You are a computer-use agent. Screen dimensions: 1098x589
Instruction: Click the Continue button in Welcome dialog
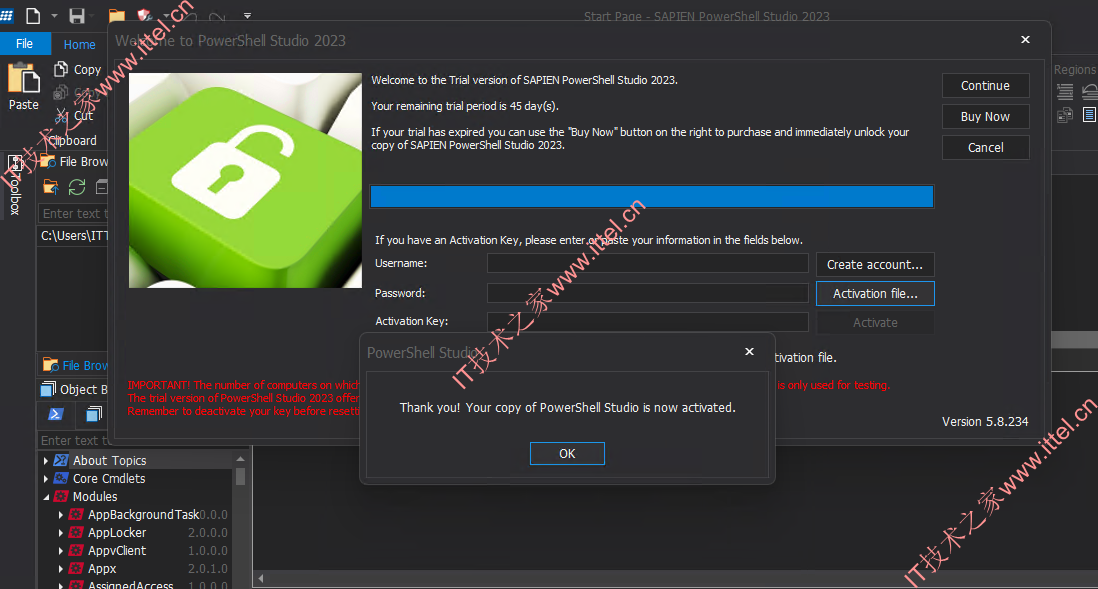[x=985, y=85]
